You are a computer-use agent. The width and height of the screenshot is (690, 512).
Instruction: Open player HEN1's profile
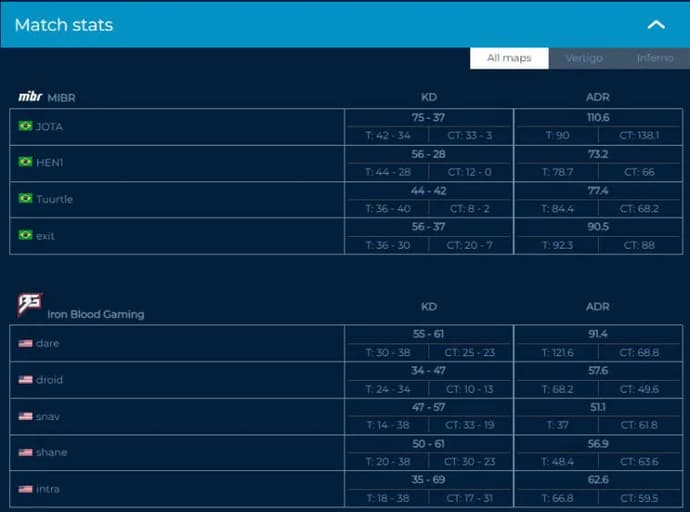pyautogui.click(x=49, y=163)
